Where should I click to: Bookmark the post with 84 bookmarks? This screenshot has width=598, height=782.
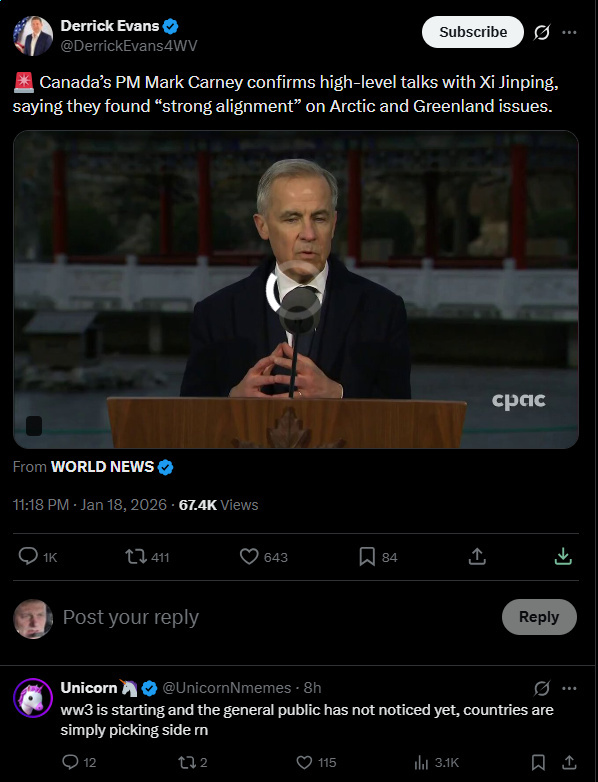[x=378, y=557]
